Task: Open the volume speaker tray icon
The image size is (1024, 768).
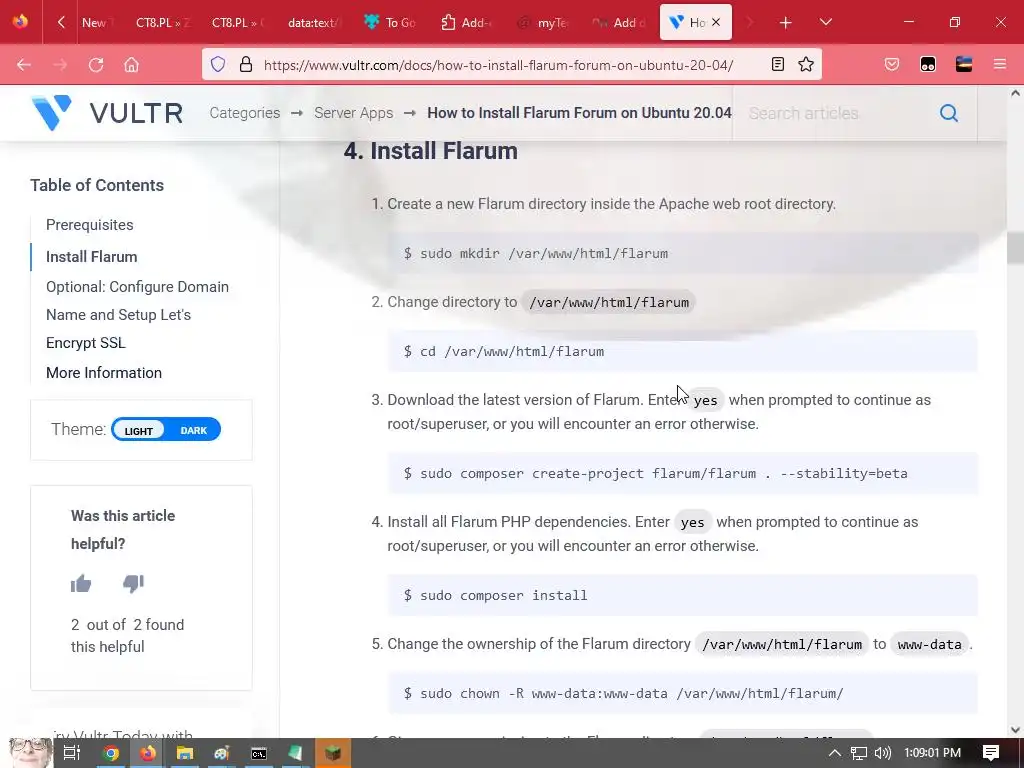Action: pos(882,753)
